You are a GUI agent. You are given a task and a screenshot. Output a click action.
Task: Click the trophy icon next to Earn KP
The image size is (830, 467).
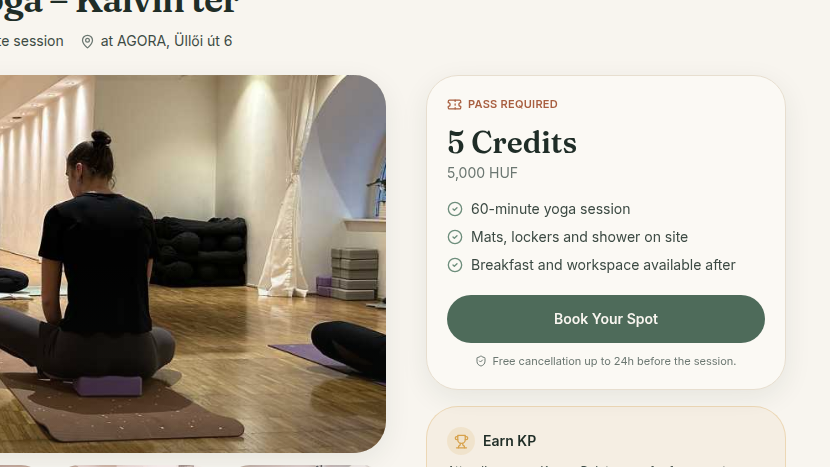point(461,441)
